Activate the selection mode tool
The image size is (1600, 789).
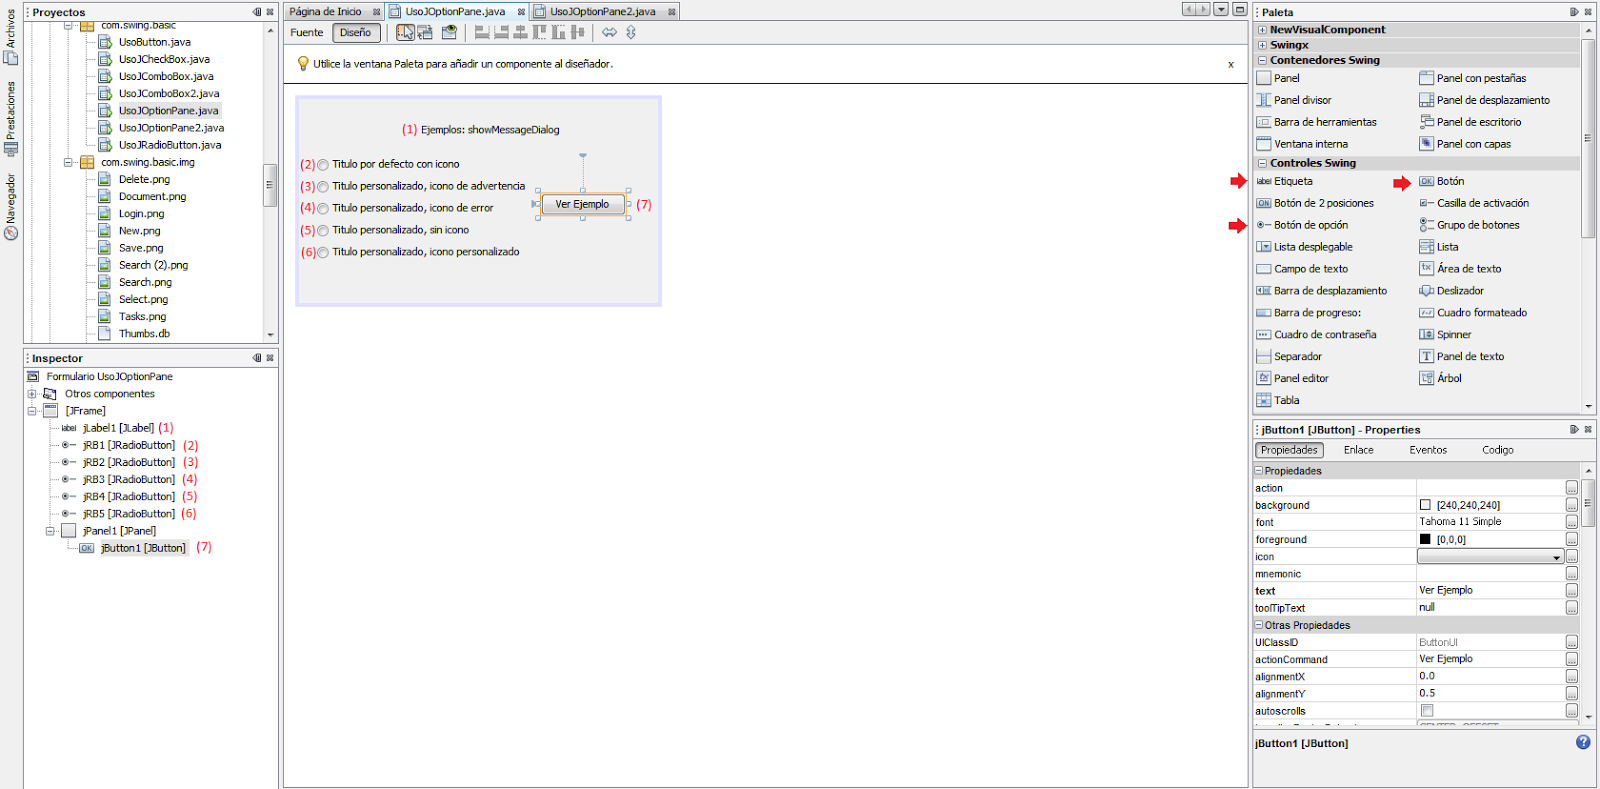[404, 32]
